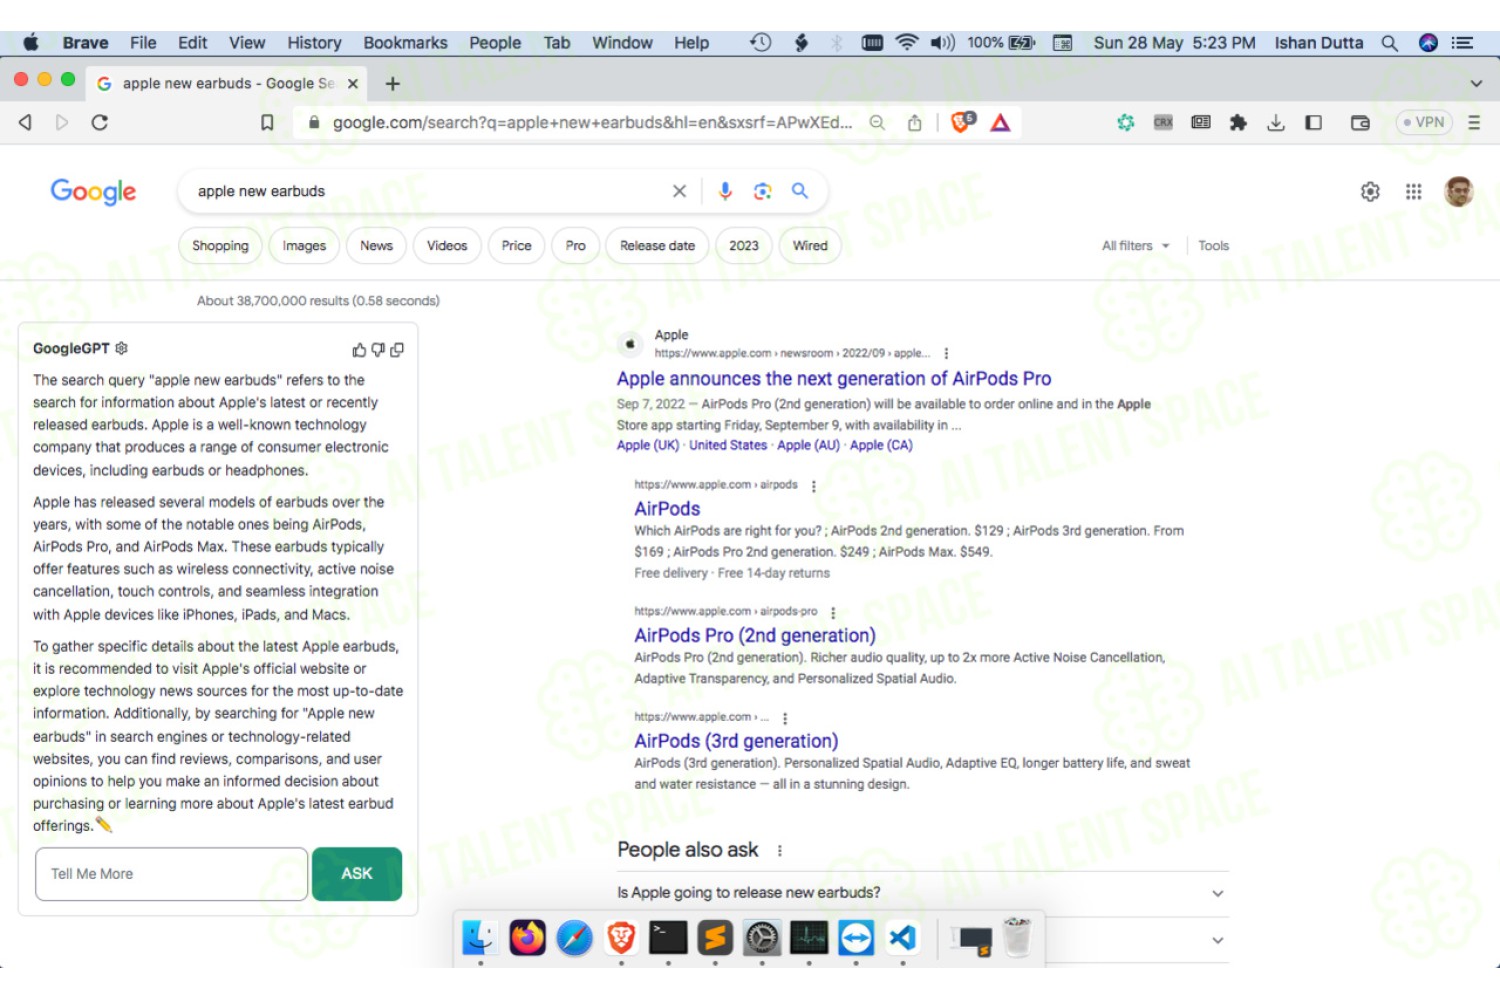This screenshot has height=1000, width=1500.
Task: Open the Window menu
Action: point(622,42)
